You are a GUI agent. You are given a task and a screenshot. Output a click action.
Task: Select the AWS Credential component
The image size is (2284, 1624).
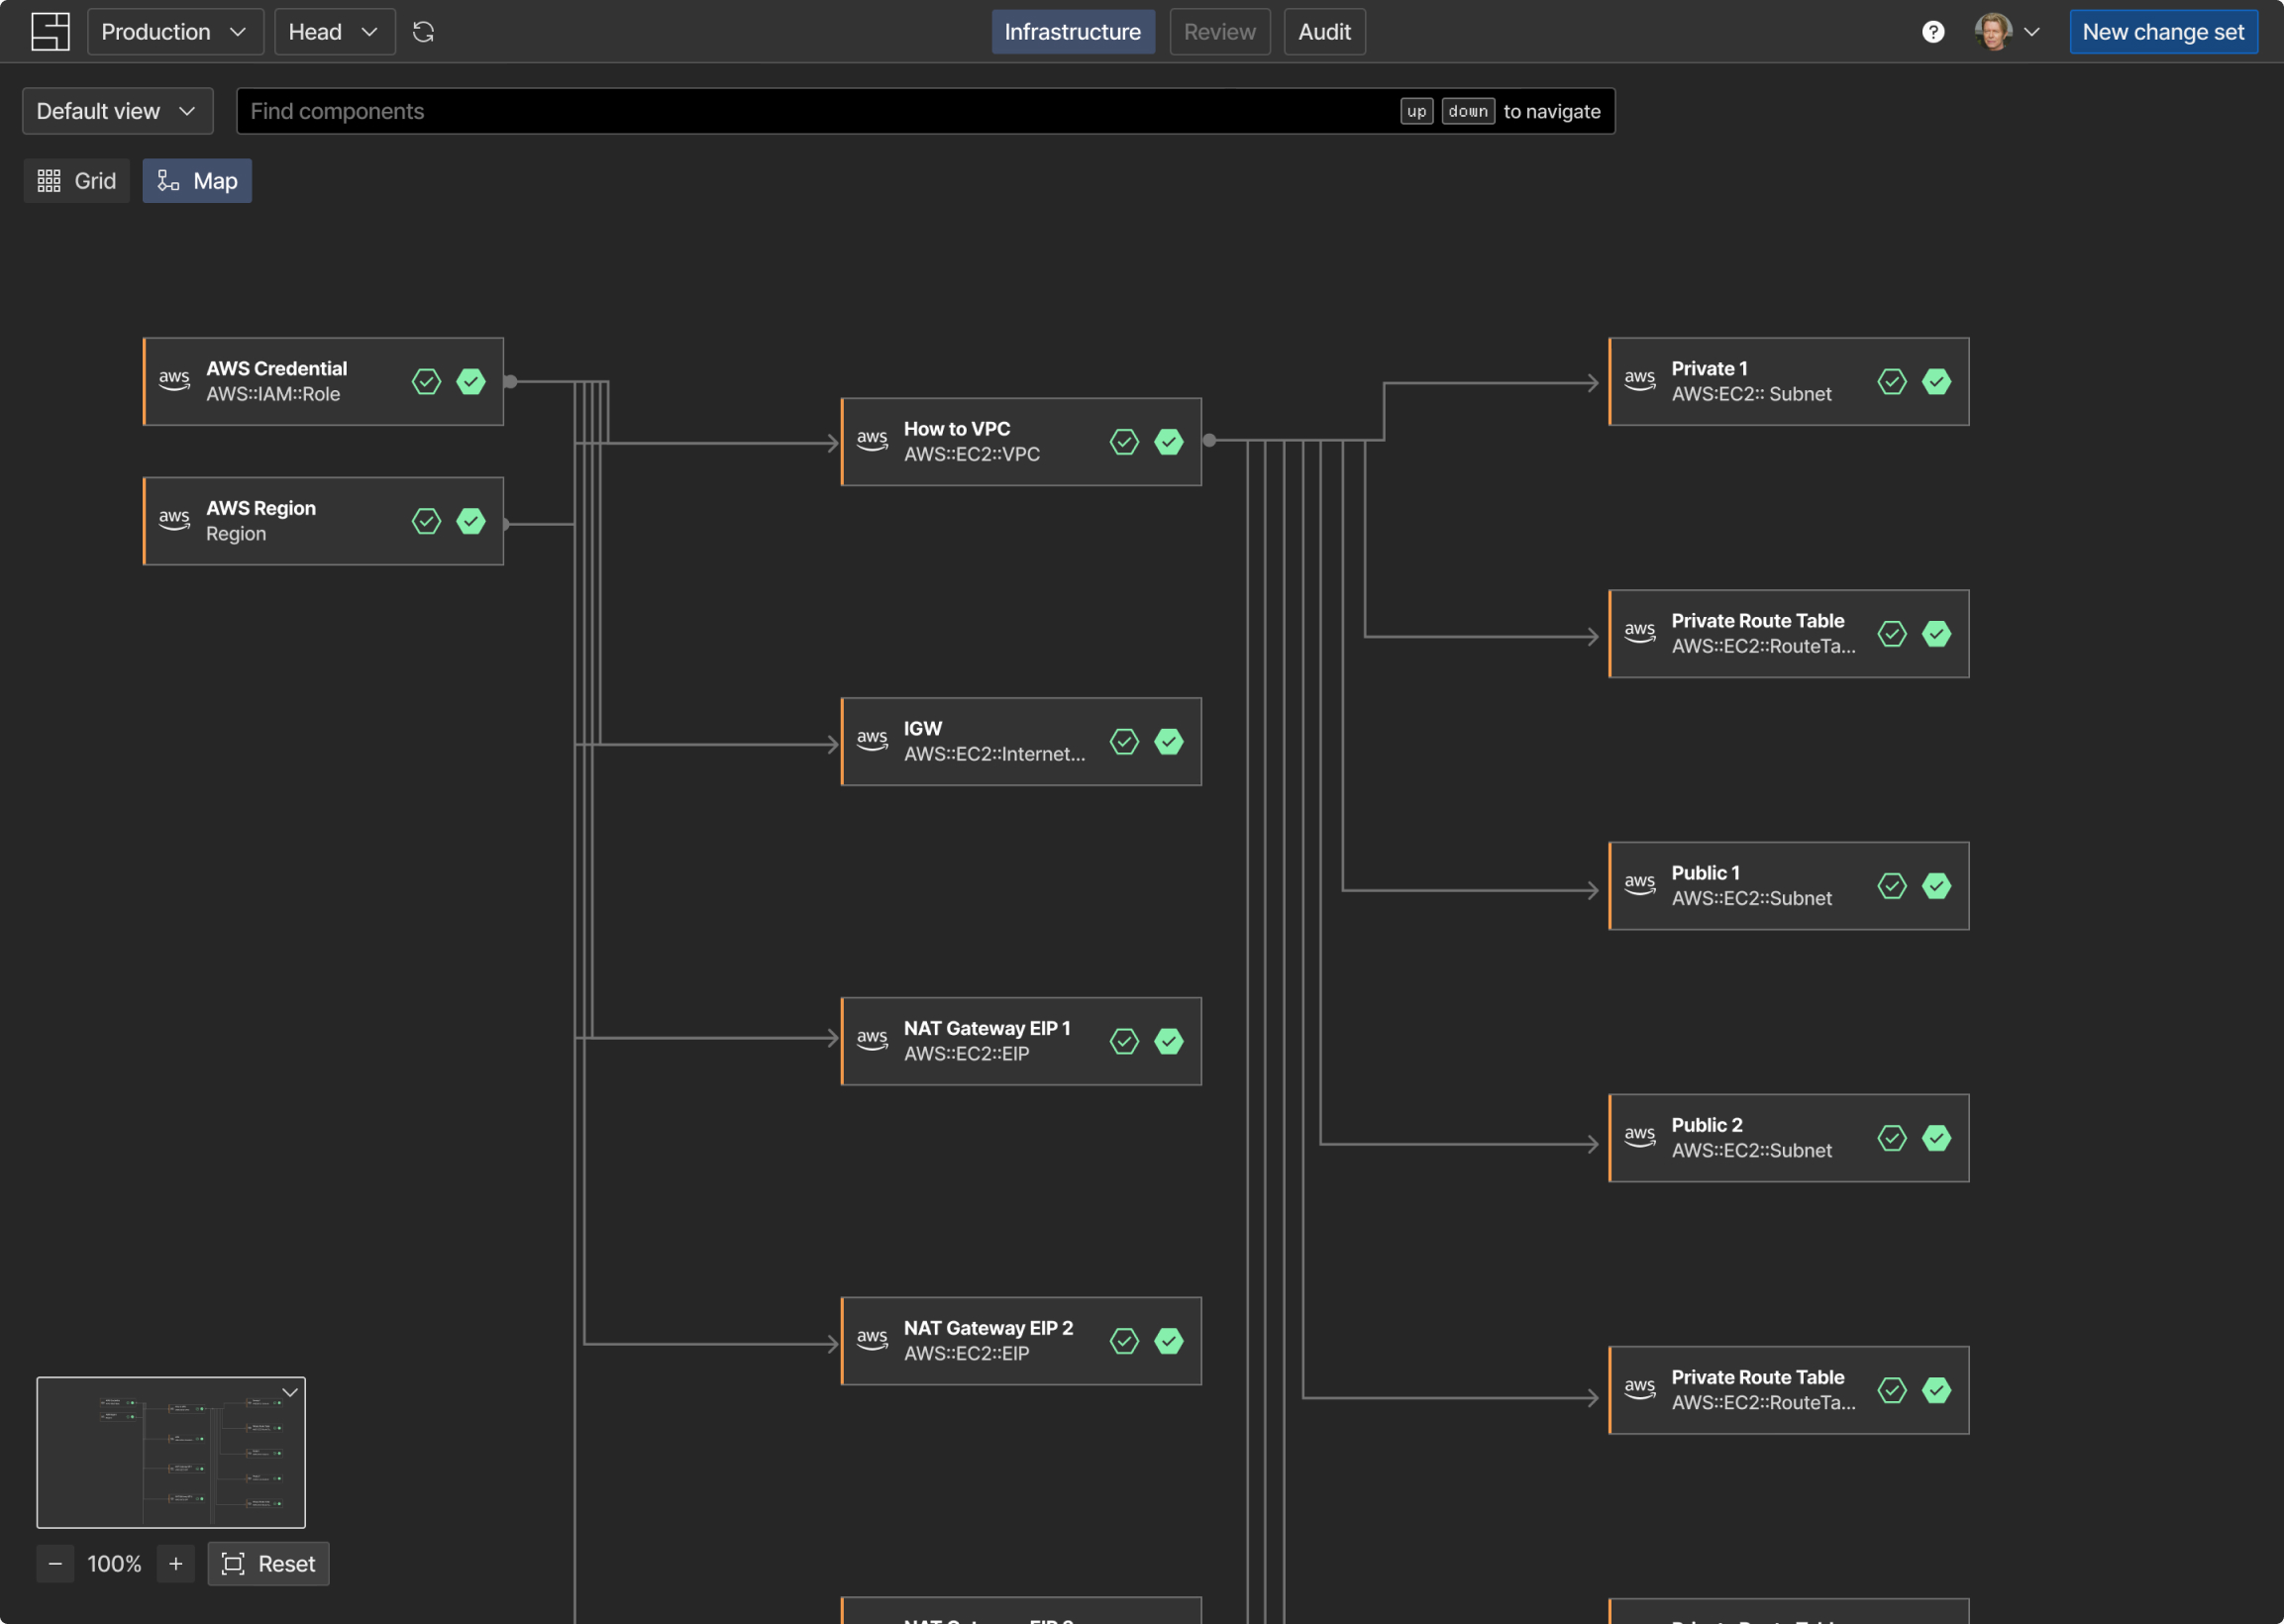point(323,381)
